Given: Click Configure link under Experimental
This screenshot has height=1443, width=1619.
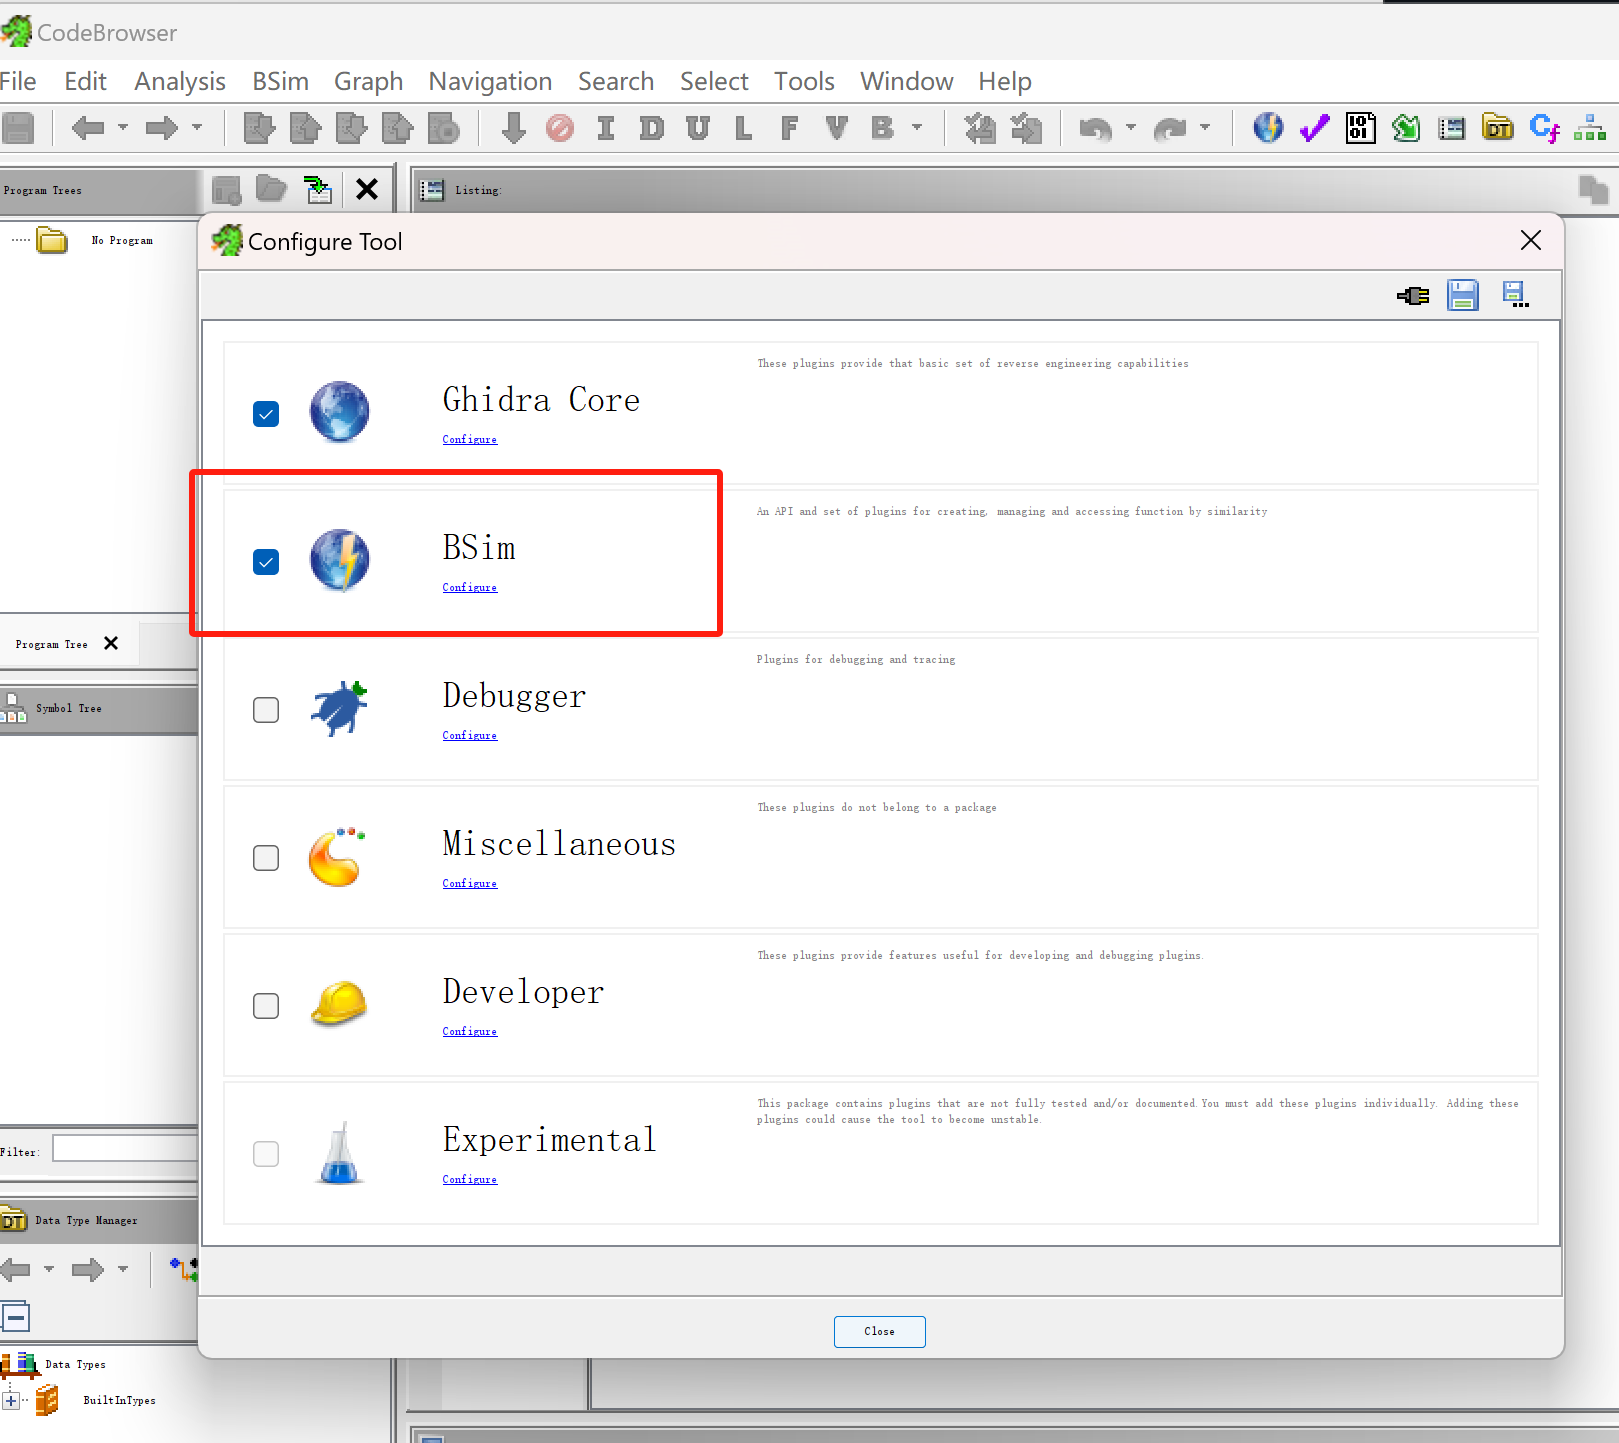Looking at the screenshot, I should click(x=470, y=1180).
